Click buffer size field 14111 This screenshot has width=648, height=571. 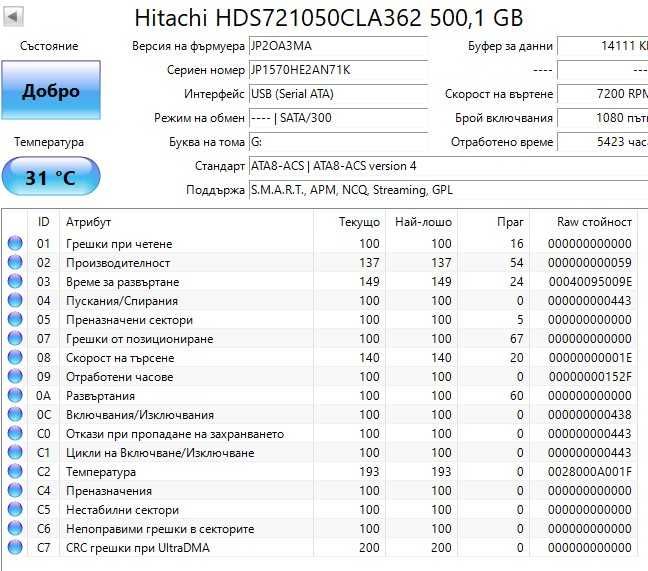click(x=603, y=46)
